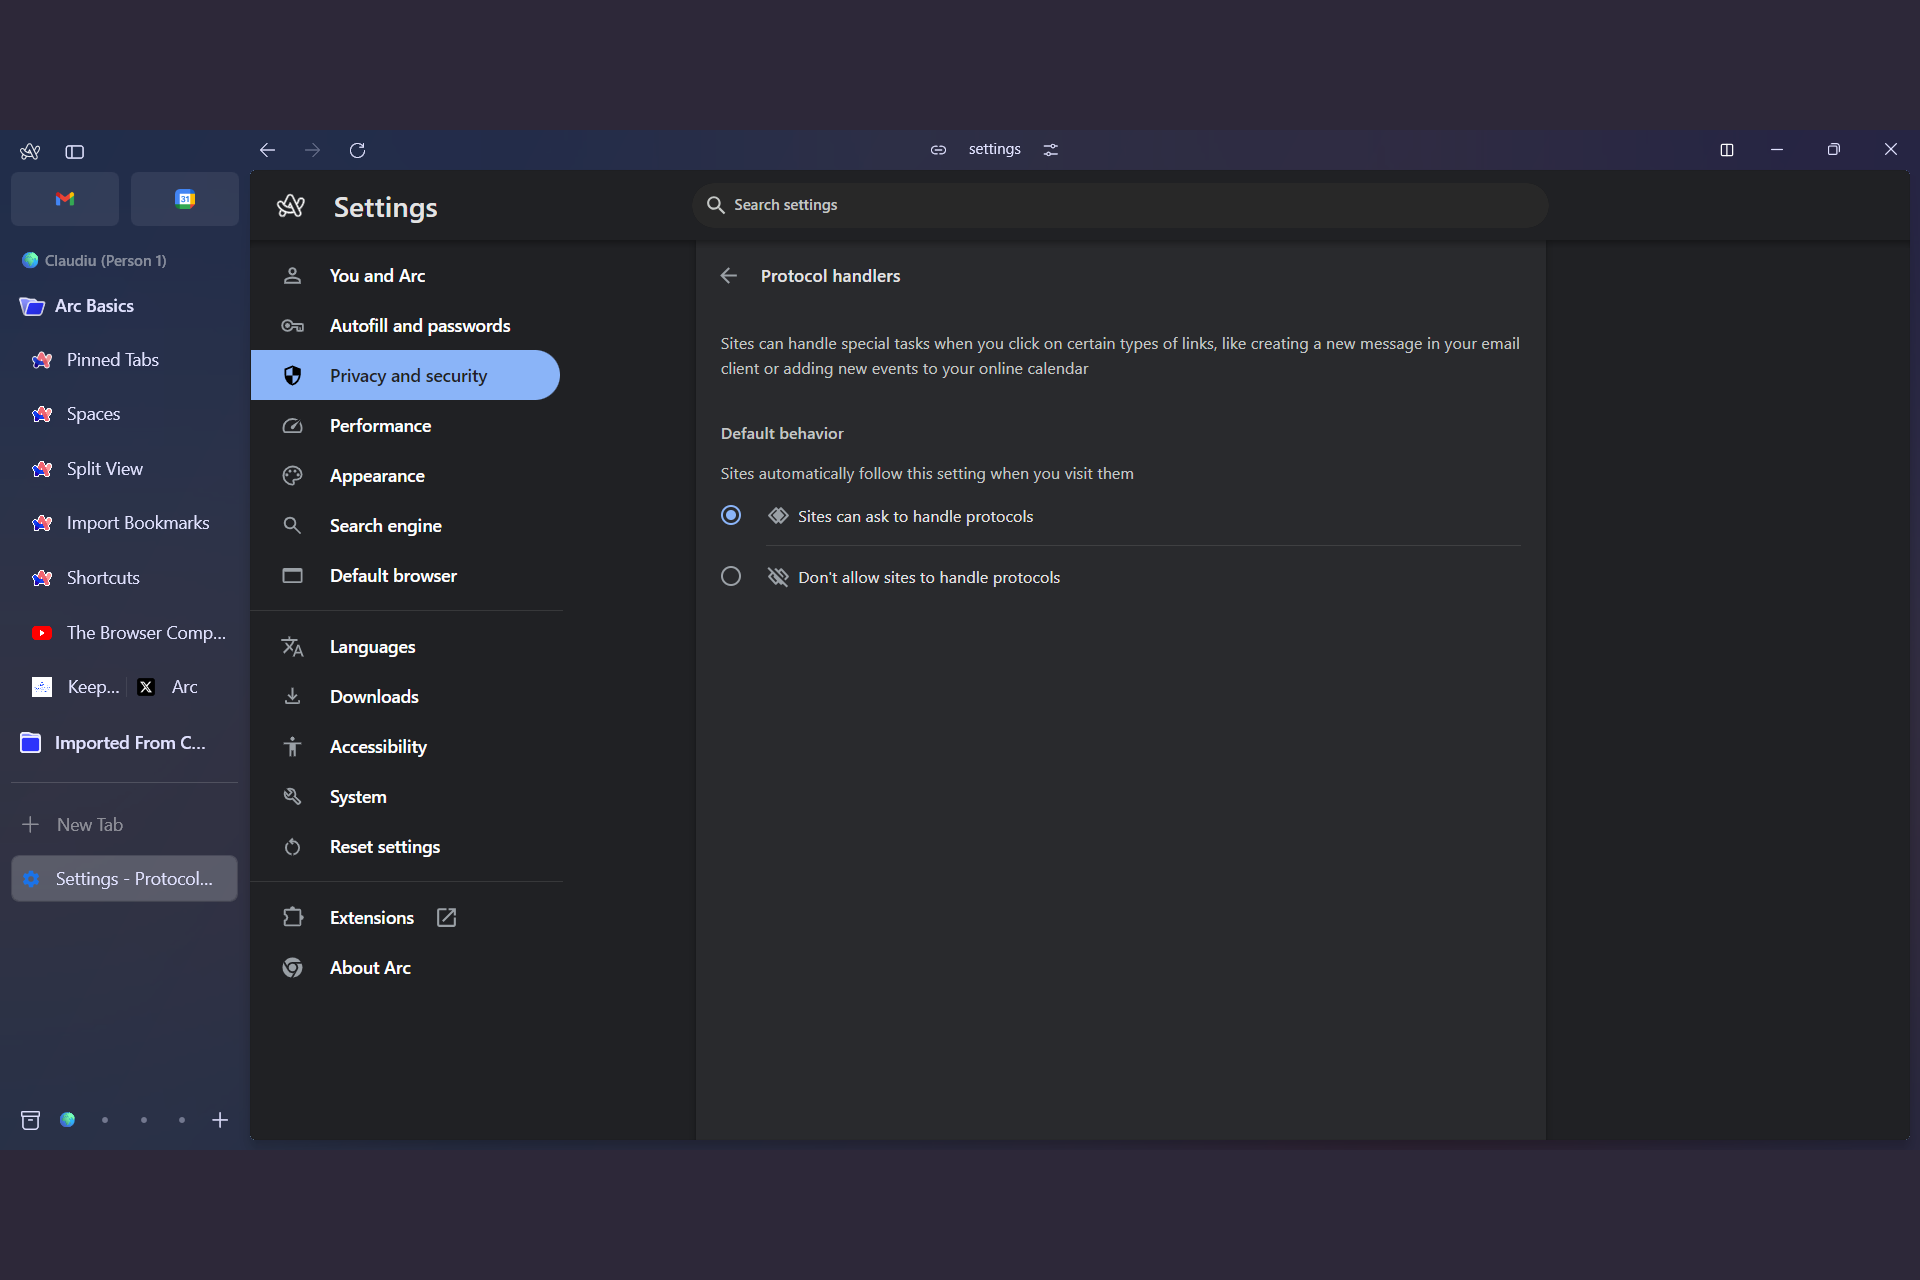1920x1280 pixels.
Task: Expand the System settings section
Action: (357, 796)
